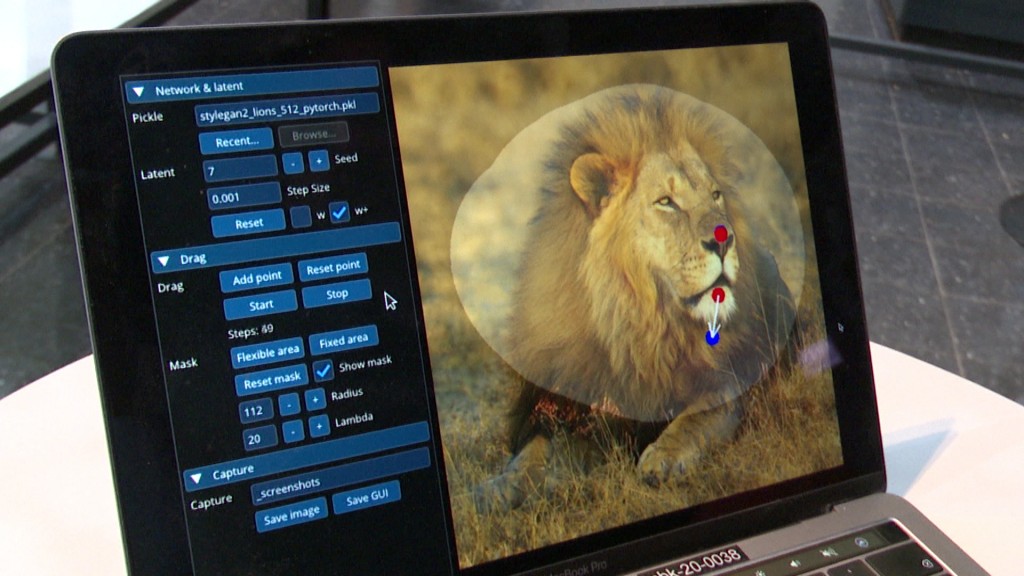Start the drag optimization
This screenshot has width=1024, height=576.
(261, 305)
